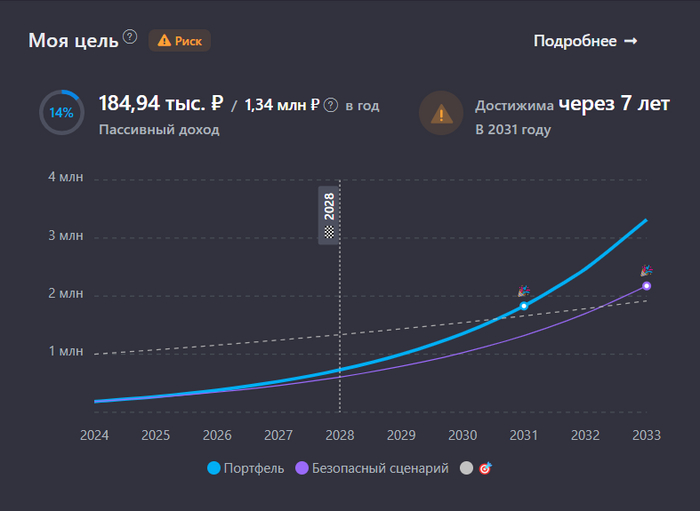
Task: Click the purple safe-scenario point at 2033
Action: 647,286
